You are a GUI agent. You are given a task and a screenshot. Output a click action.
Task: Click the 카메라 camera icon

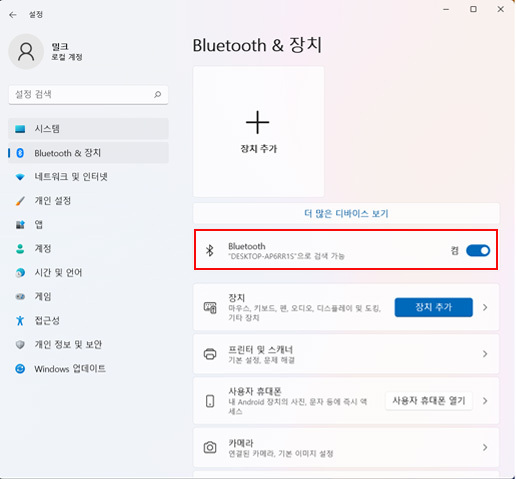[x=210, y=447]
